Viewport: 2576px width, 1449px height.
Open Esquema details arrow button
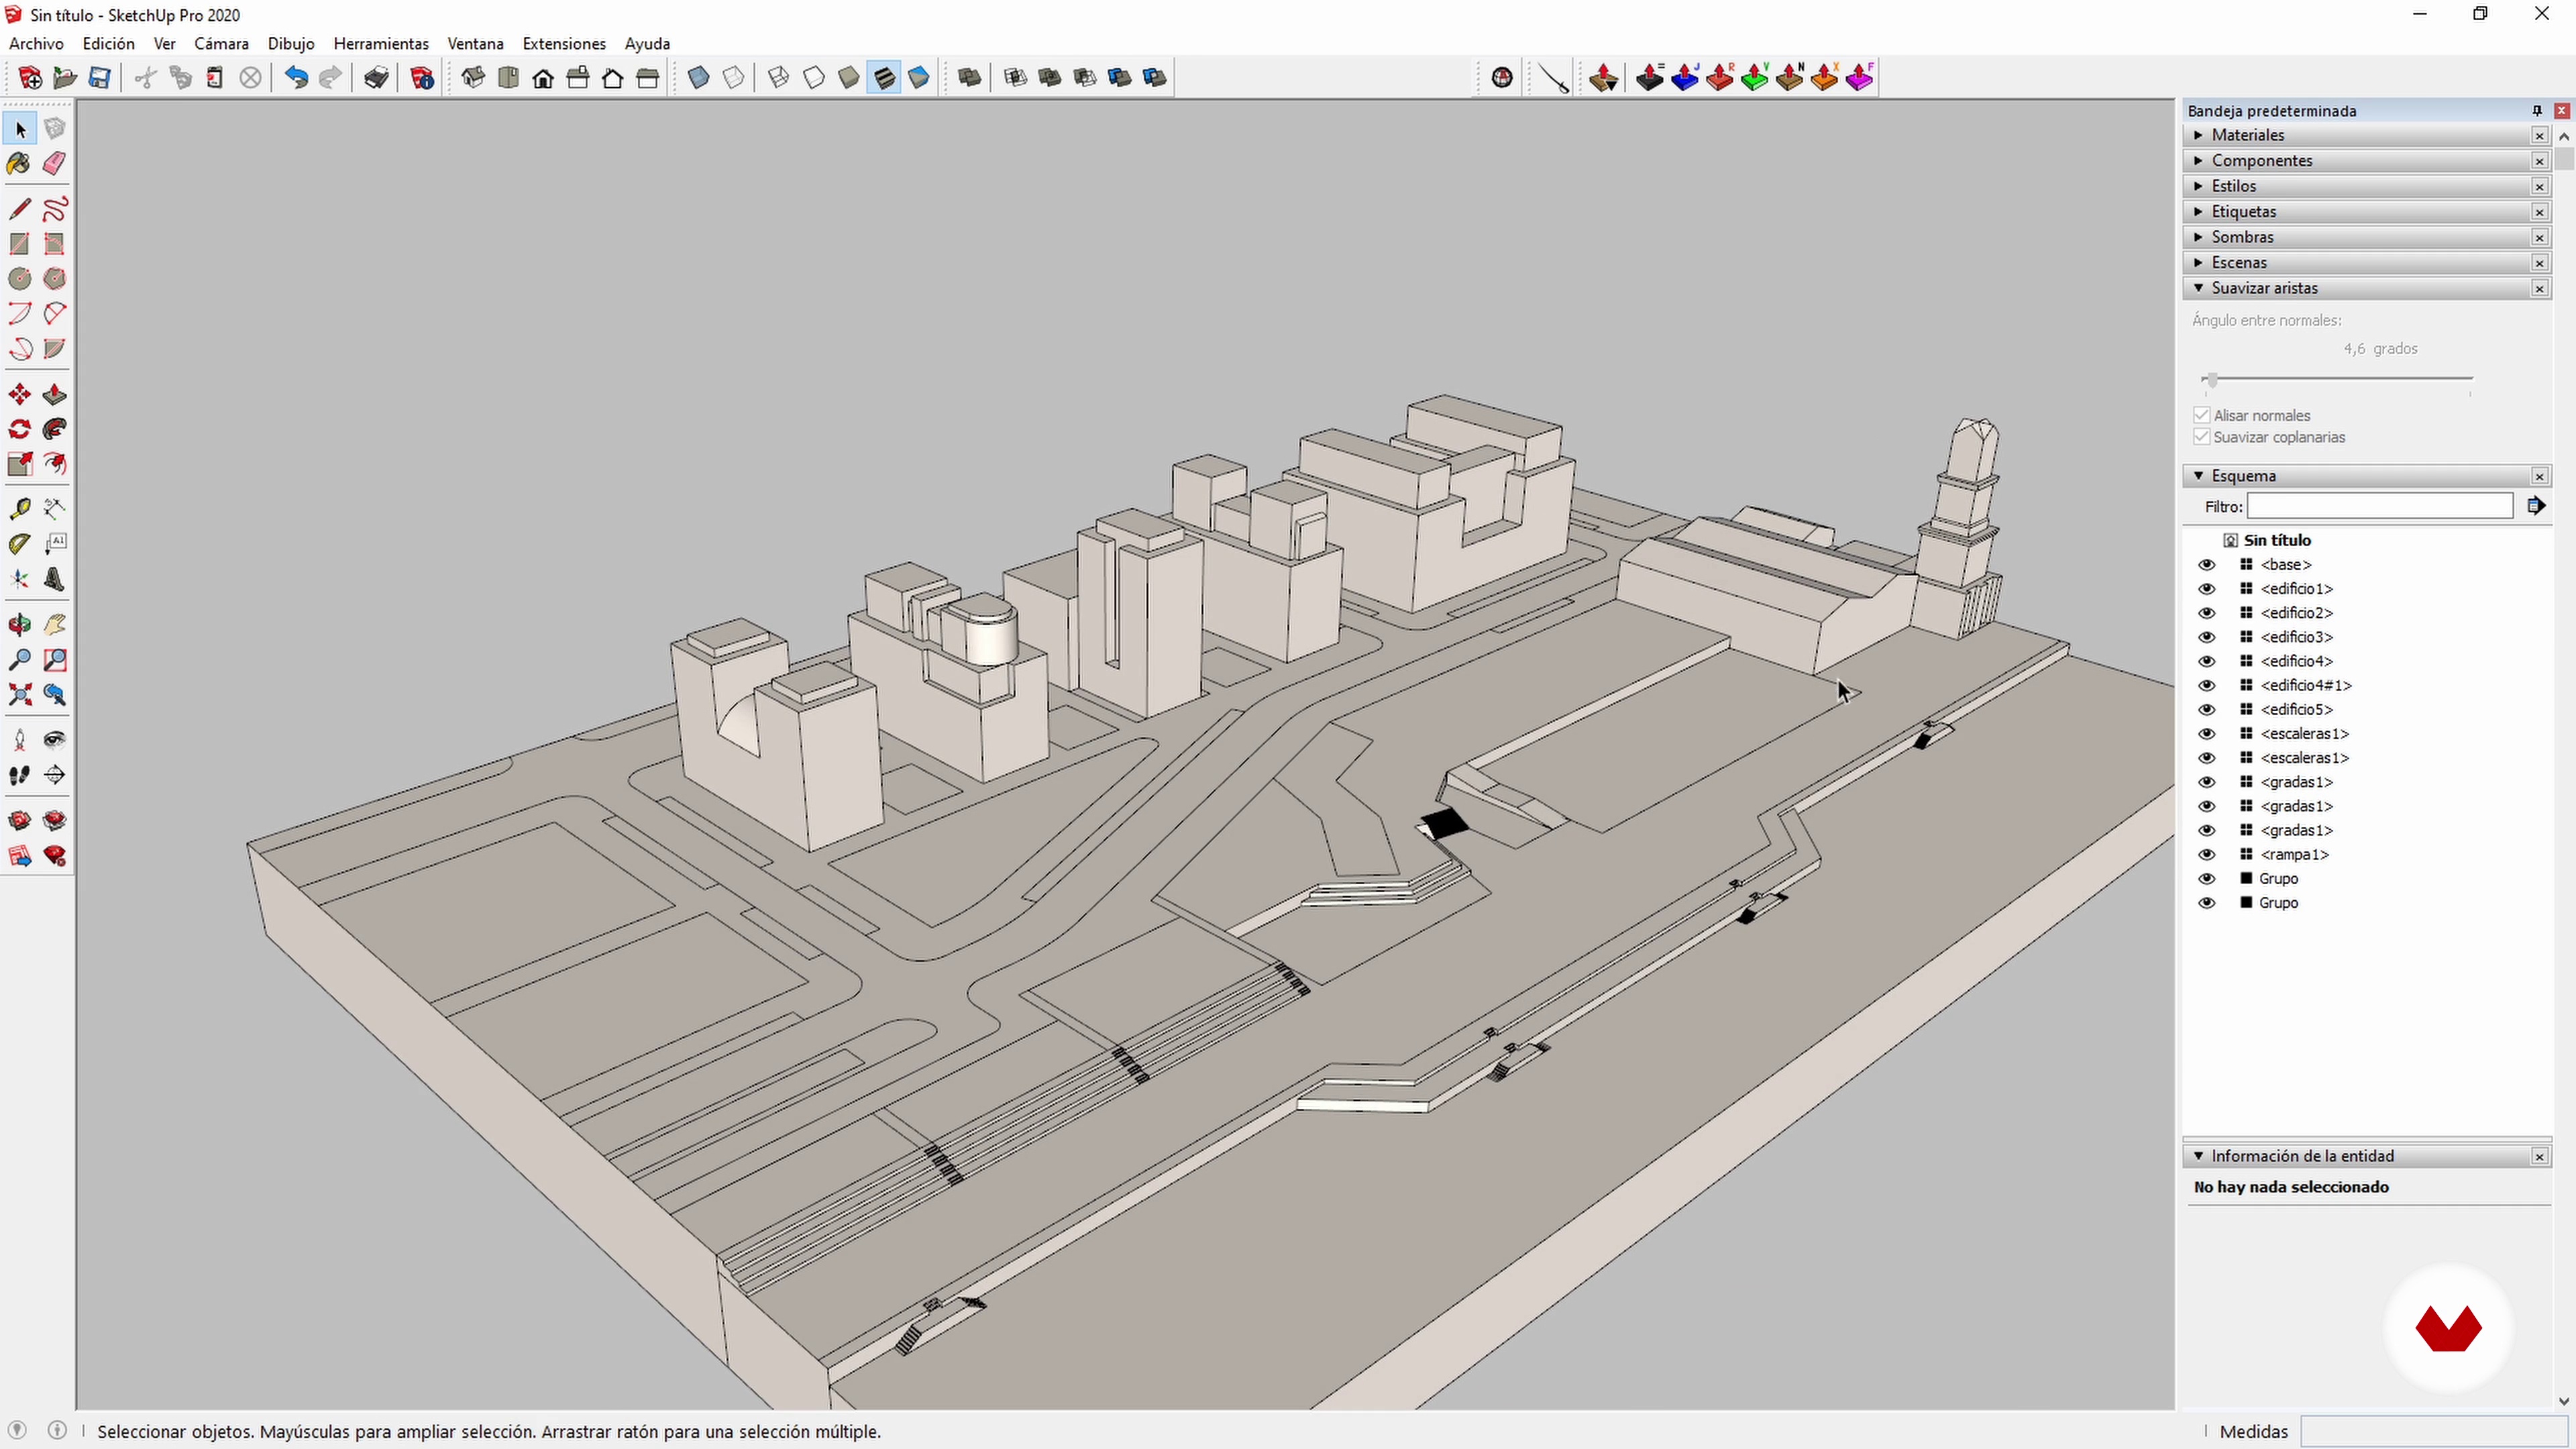(x=2536, y=506)
